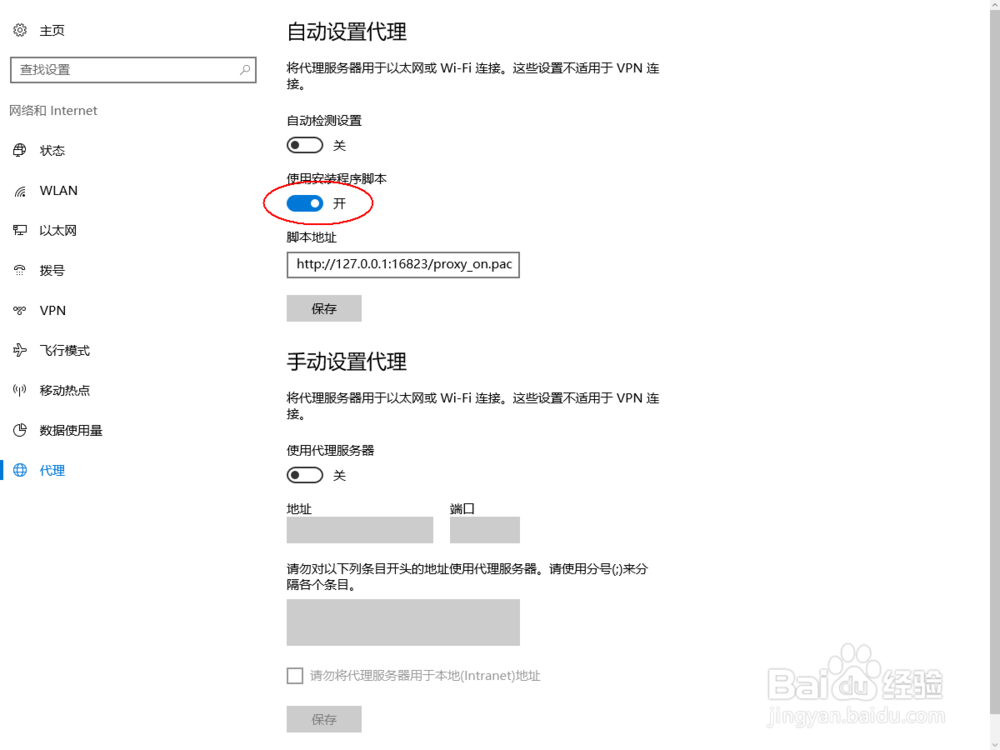The image size is (1000, 750).
Task: Go to the 主页 home label
Action: pos(52,31)
